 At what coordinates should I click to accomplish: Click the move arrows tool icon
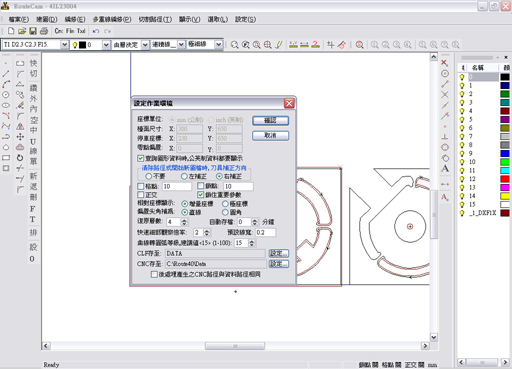[20, 136]
